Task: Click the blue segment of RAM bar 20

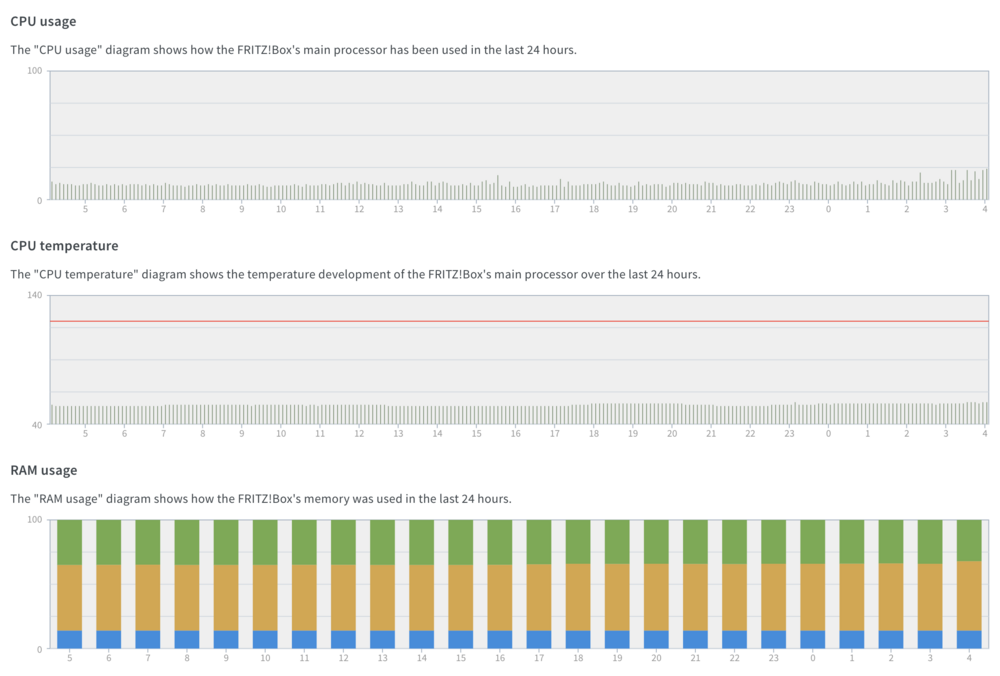Action: 656,640
